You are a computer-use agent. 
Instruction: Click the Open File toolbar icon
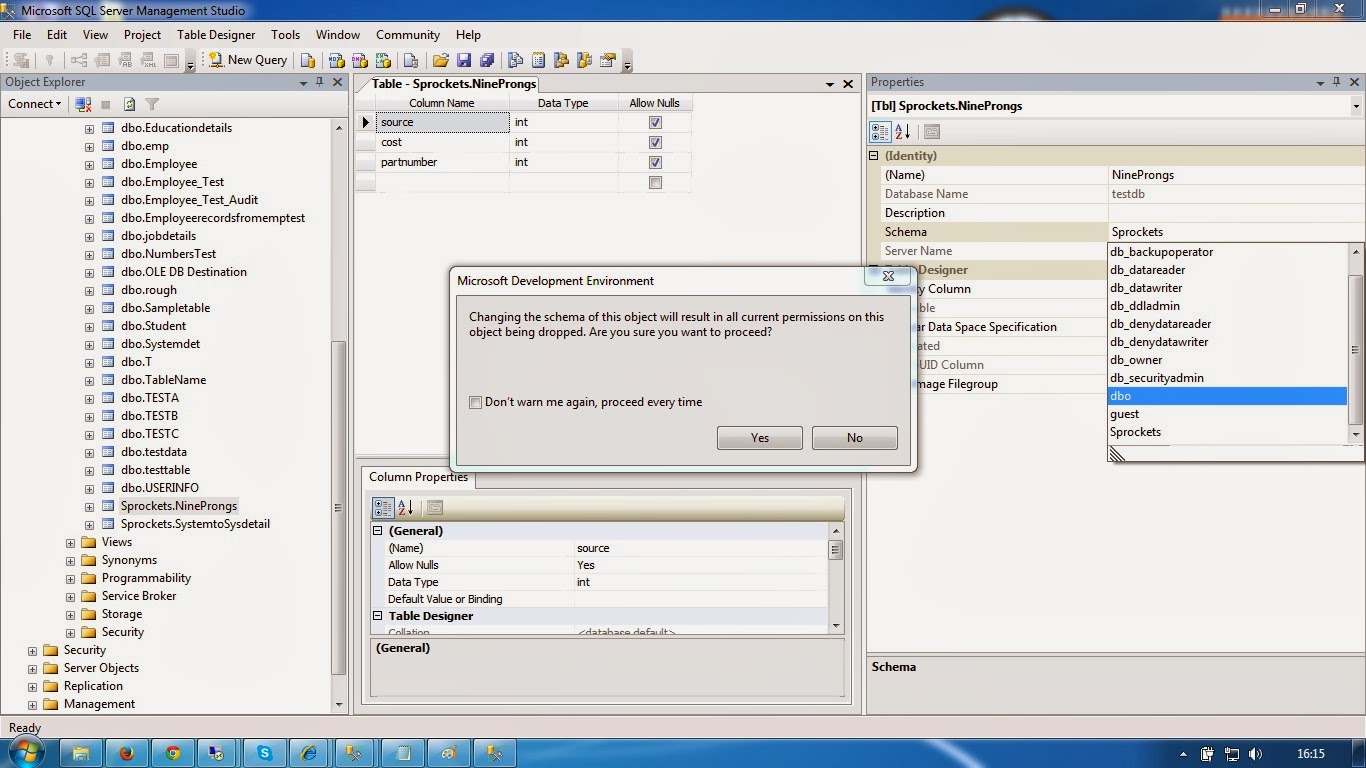pos(440,61)
